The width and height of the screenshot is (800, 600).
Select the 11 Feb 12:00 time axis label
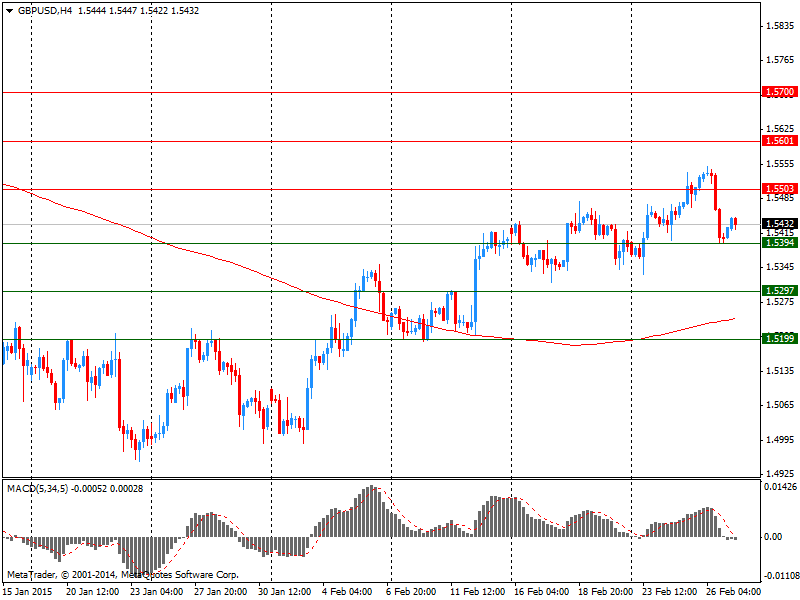click(477, 592)
